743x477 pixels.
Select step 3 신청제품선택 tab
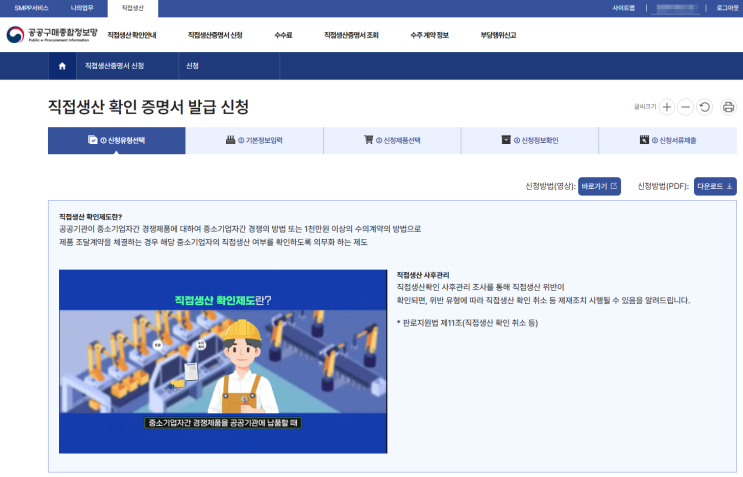point(392,140)
